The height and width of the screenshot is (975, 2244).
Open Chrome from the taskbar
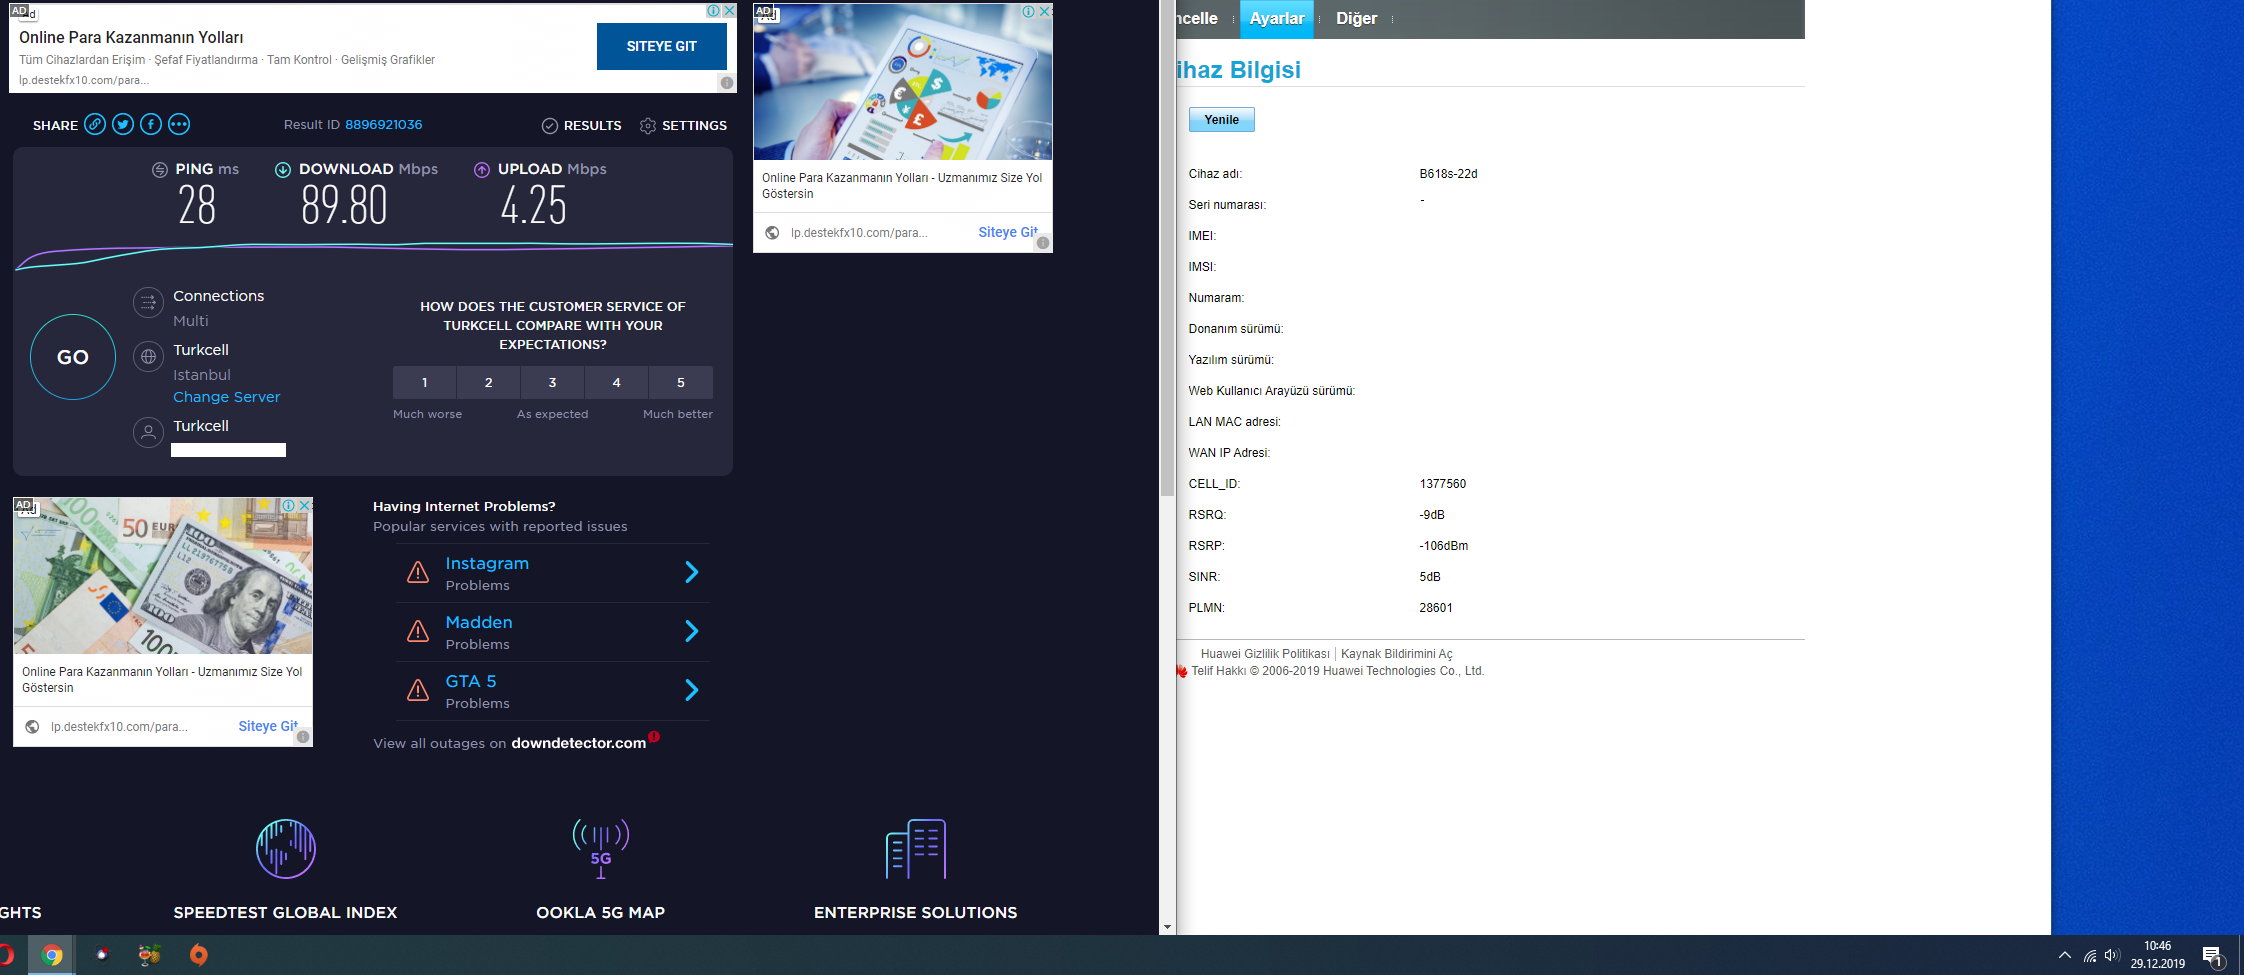pyautogui.click(x=52, y=955)
